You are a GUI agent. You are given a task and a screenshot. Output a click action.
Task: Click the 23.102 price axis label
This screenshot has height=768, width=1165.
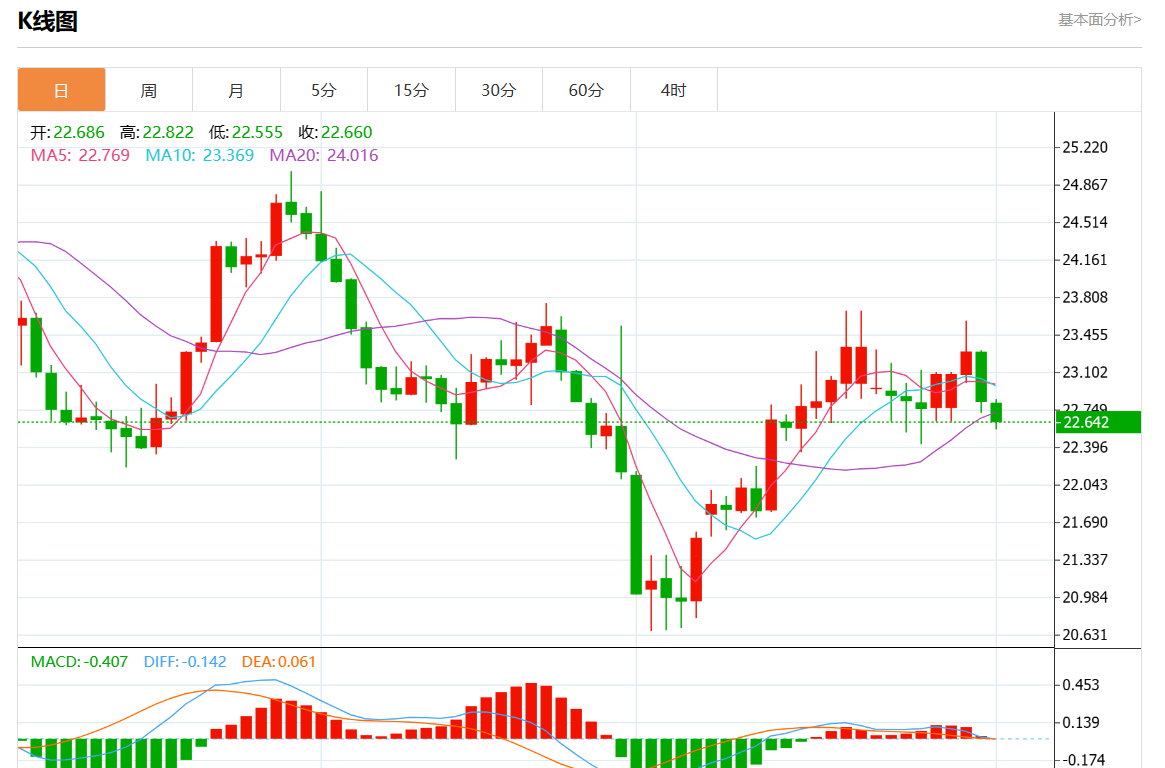(x=1085, y=372)
